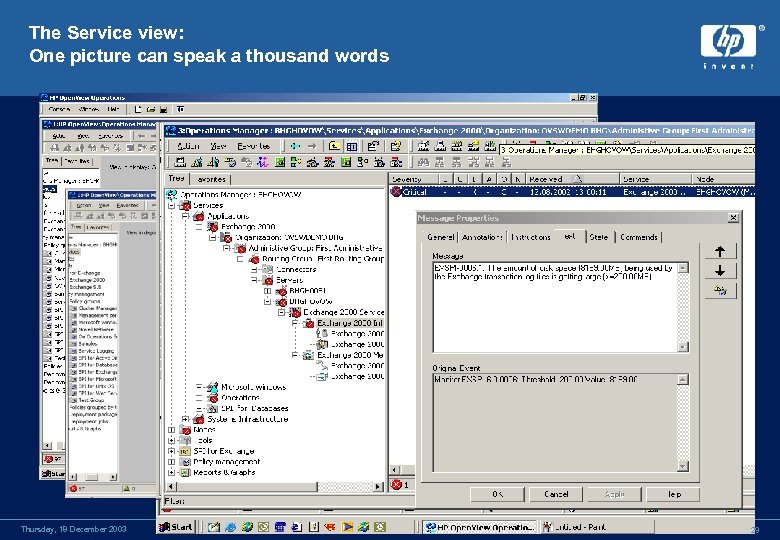The height and width of the screenshot is (540, 780).
Task: Expand the Reports & Graphs tree node
Action: click(172, 472)
